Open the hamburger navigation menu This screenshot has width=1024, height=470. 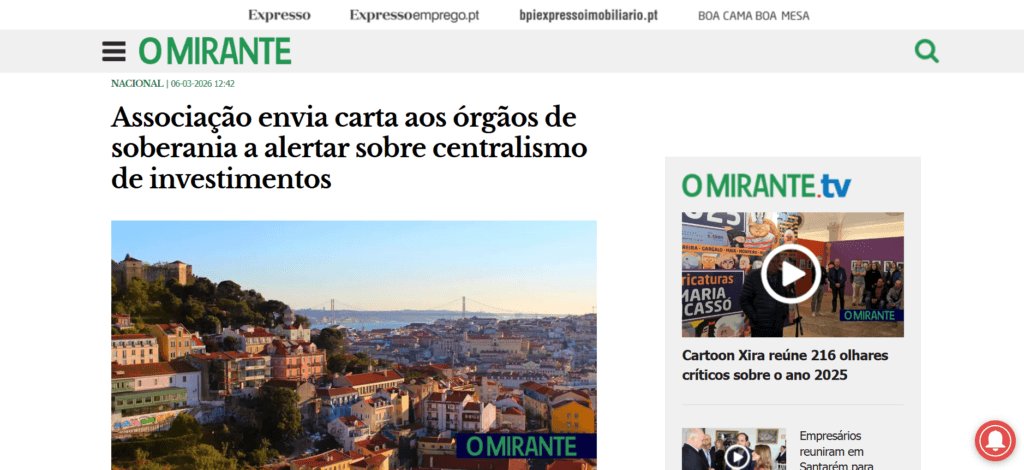coord(114,51)
